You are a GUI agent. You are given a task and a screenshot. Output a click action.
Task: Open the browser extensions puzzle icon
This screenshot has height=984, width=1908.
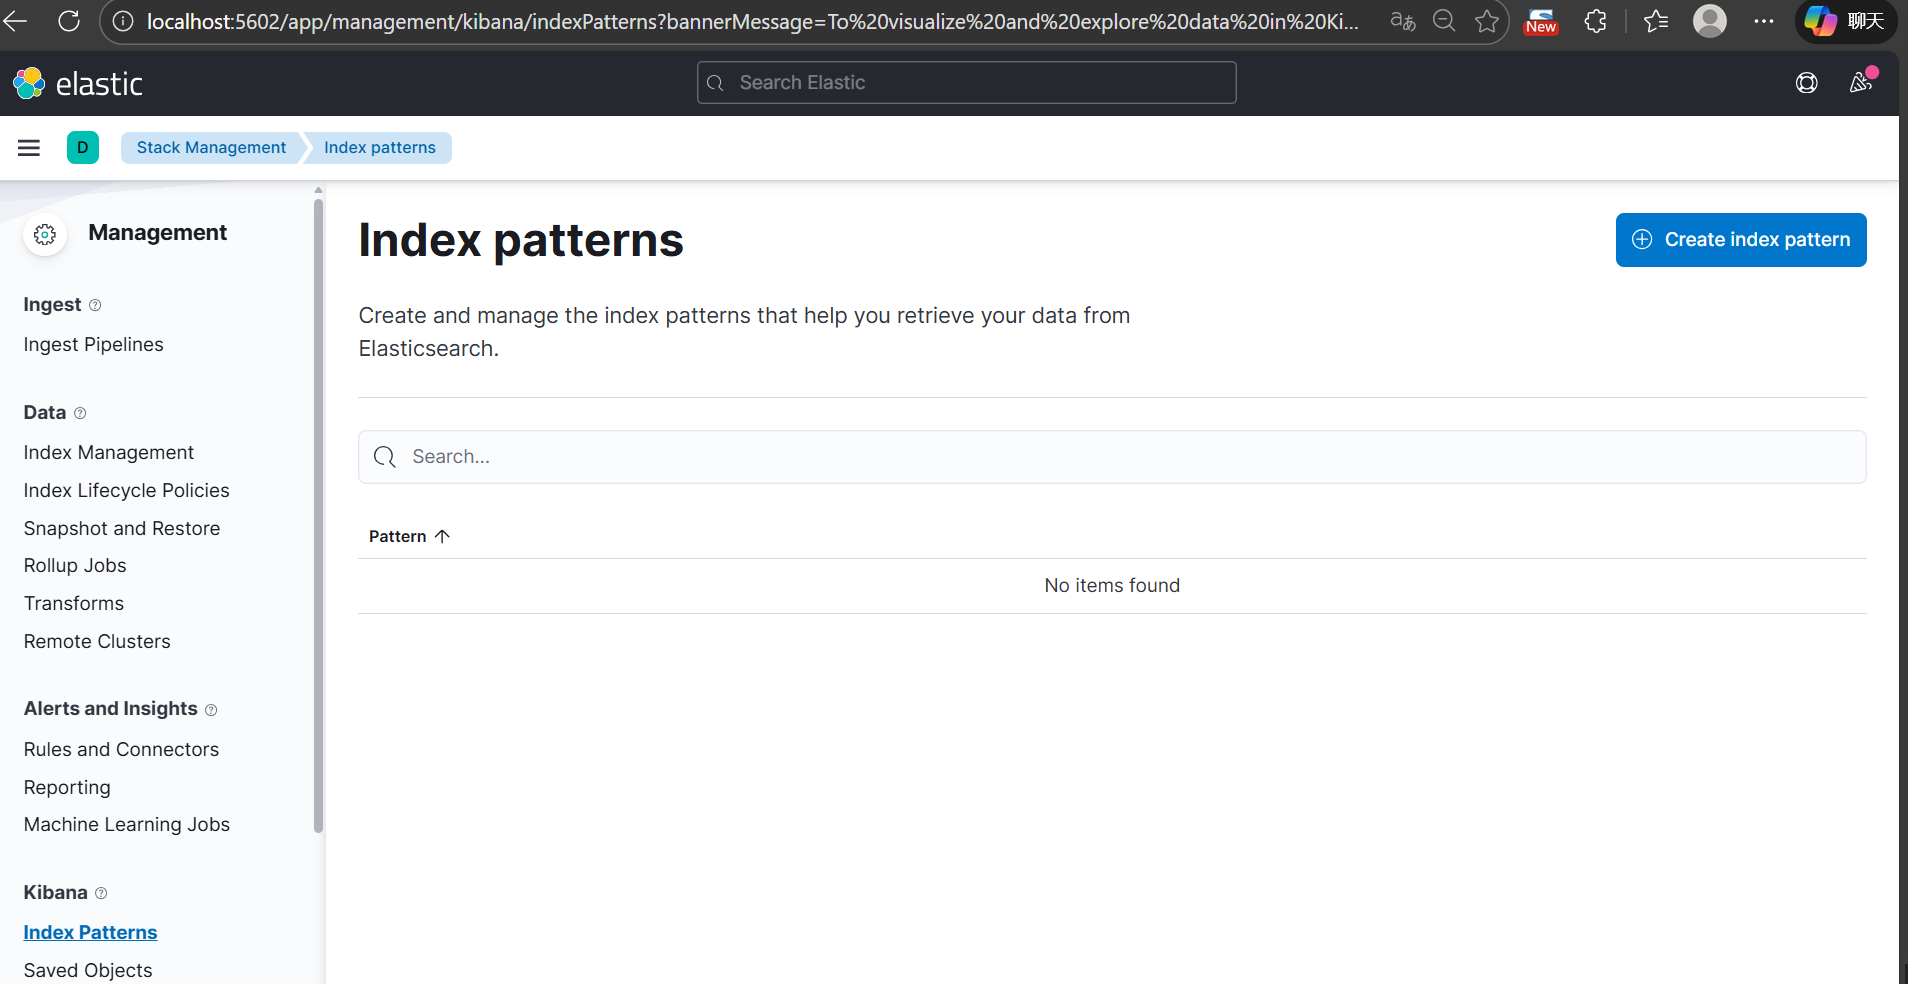pyautogui.click(x=1596, y=21)
